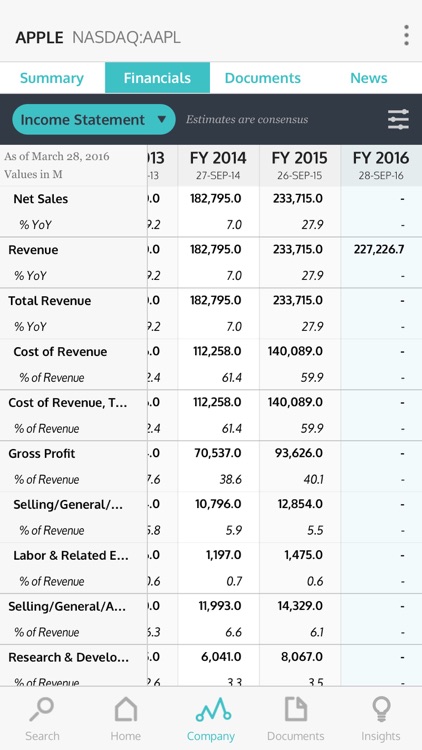Select the 1,475.0 Labor cell
Image resolution: width=422 pixels, height=750 pixels.
(x=304, y=555)
